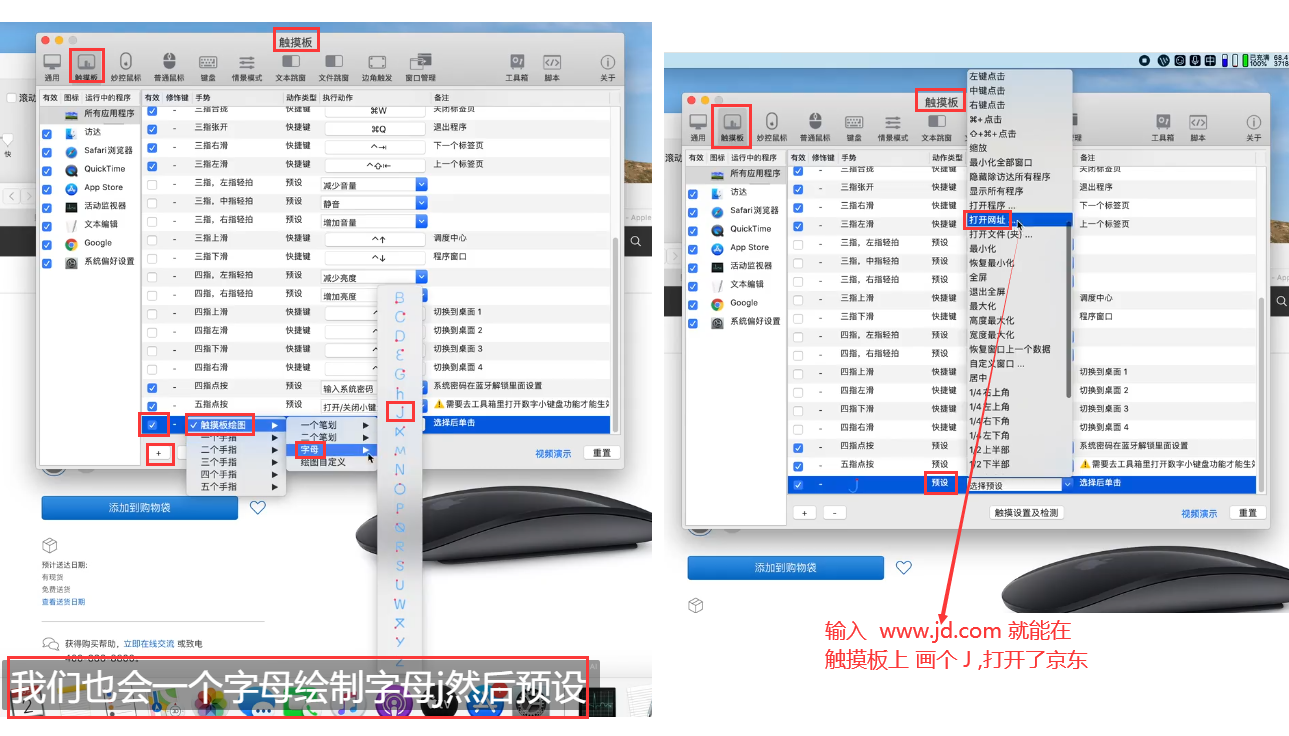Expand 二个笔划 submenu
1289x736 pixels.
334,437
